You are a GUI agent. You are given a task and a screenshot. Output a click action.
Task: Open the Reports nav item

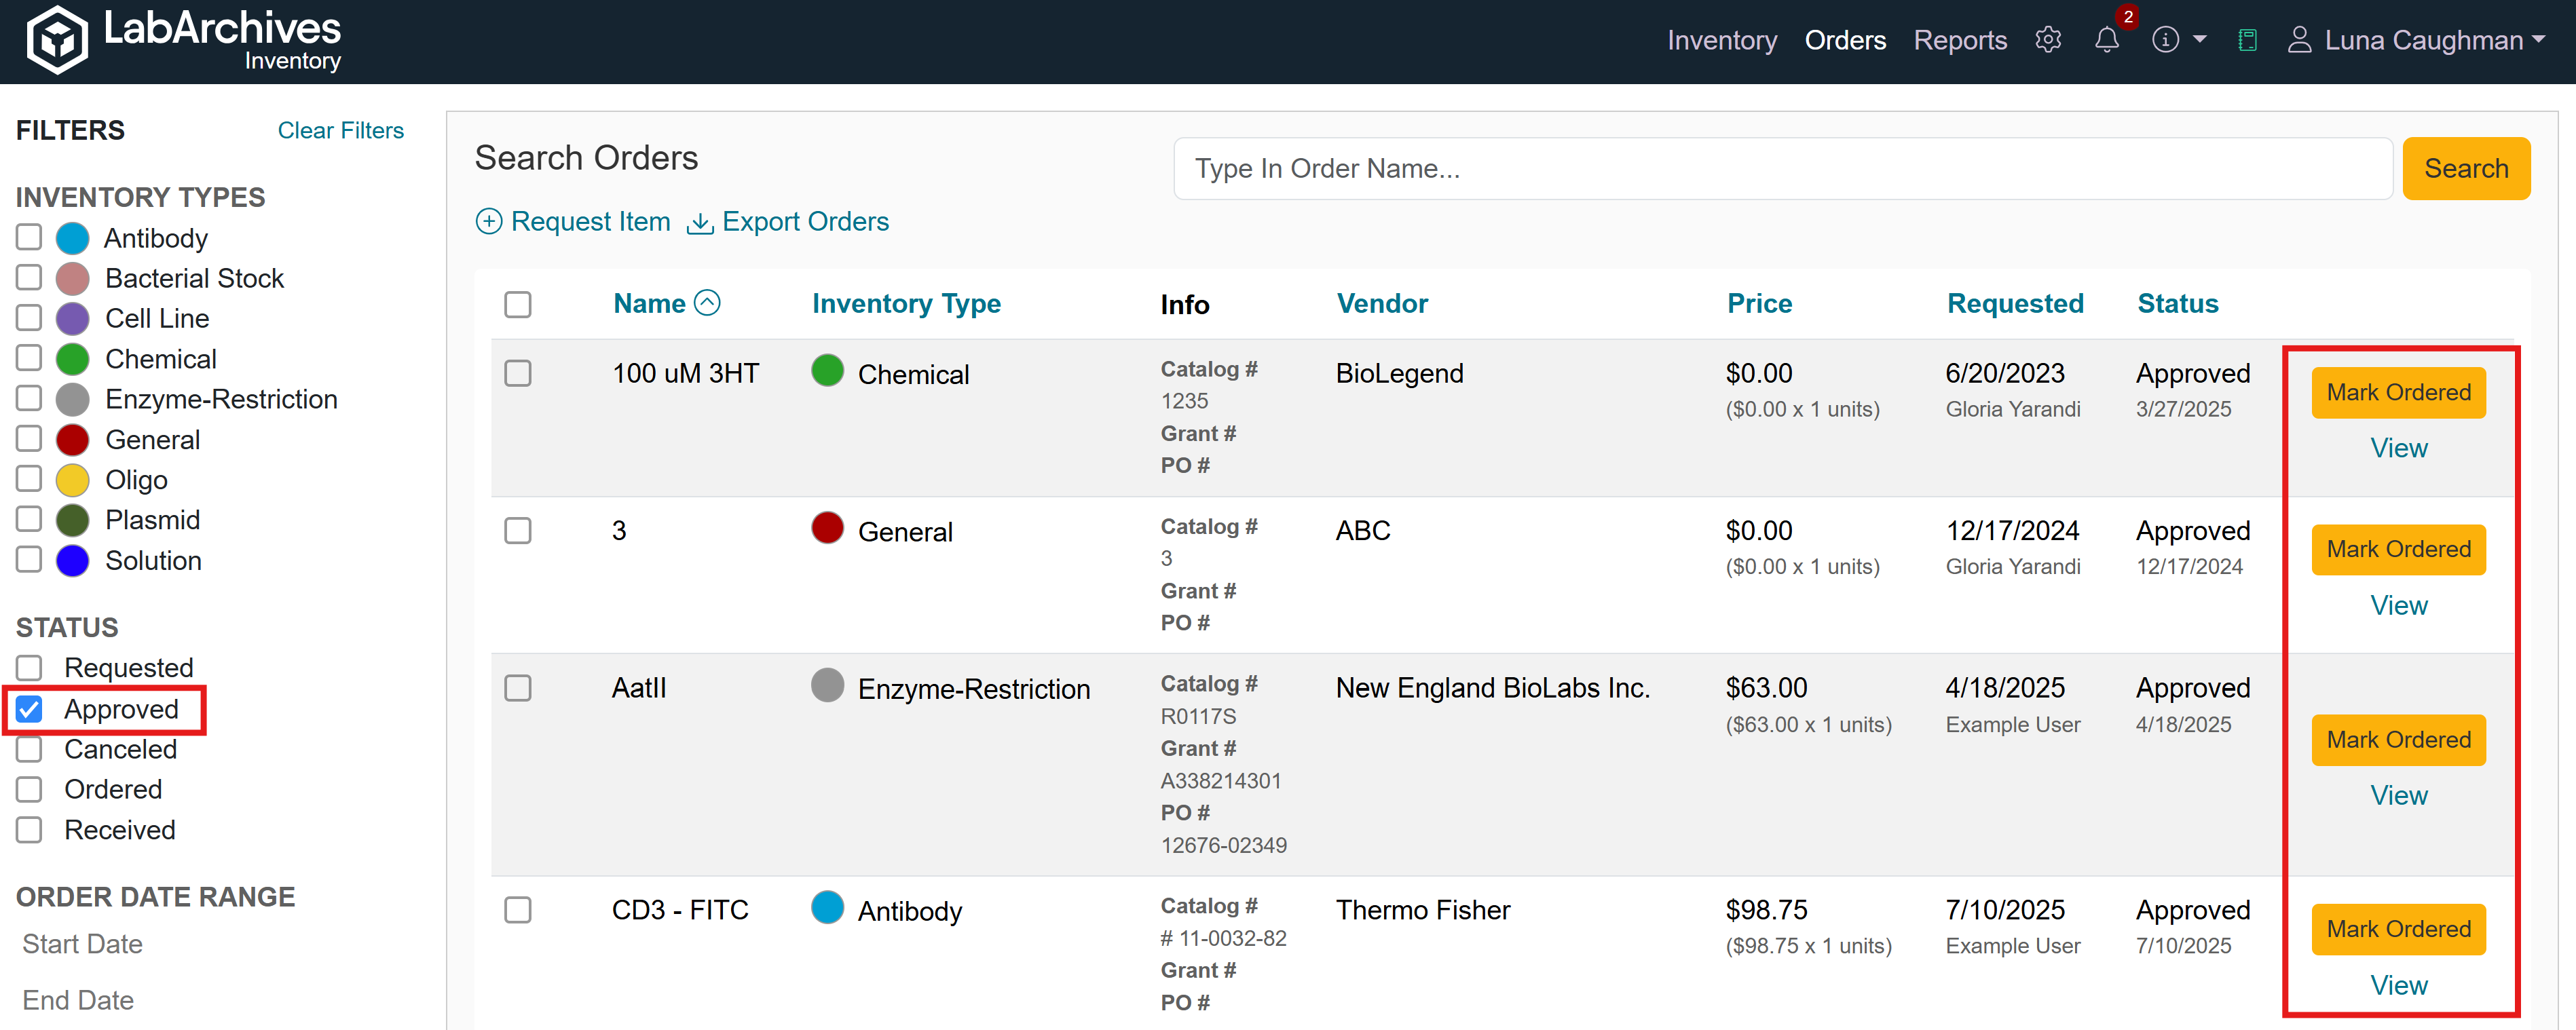coord(1959,40)
